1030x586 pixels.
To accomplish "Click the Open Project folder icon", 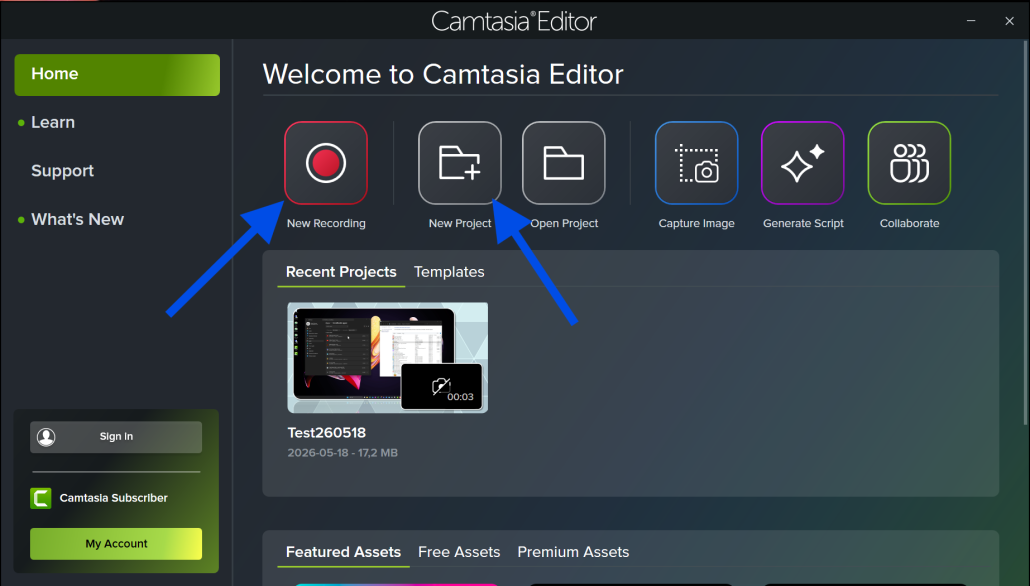I will (564, 163).
